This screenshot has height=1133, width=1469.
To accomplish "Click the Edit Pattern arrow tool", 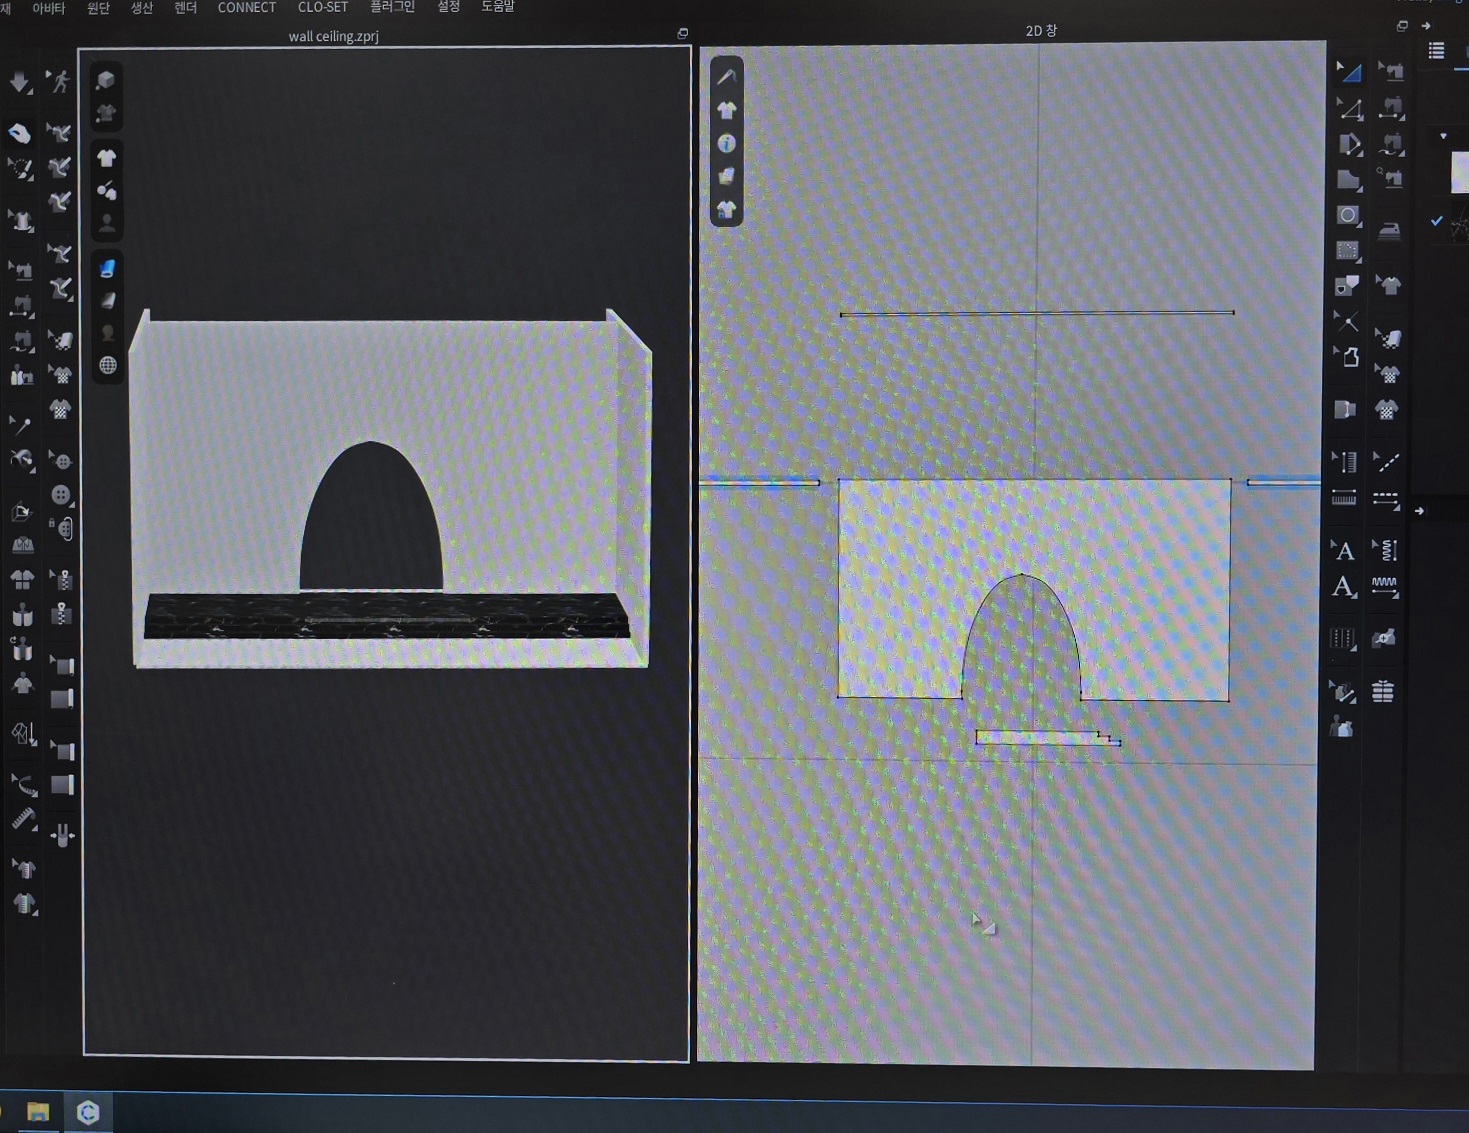I will point(1348,72).
